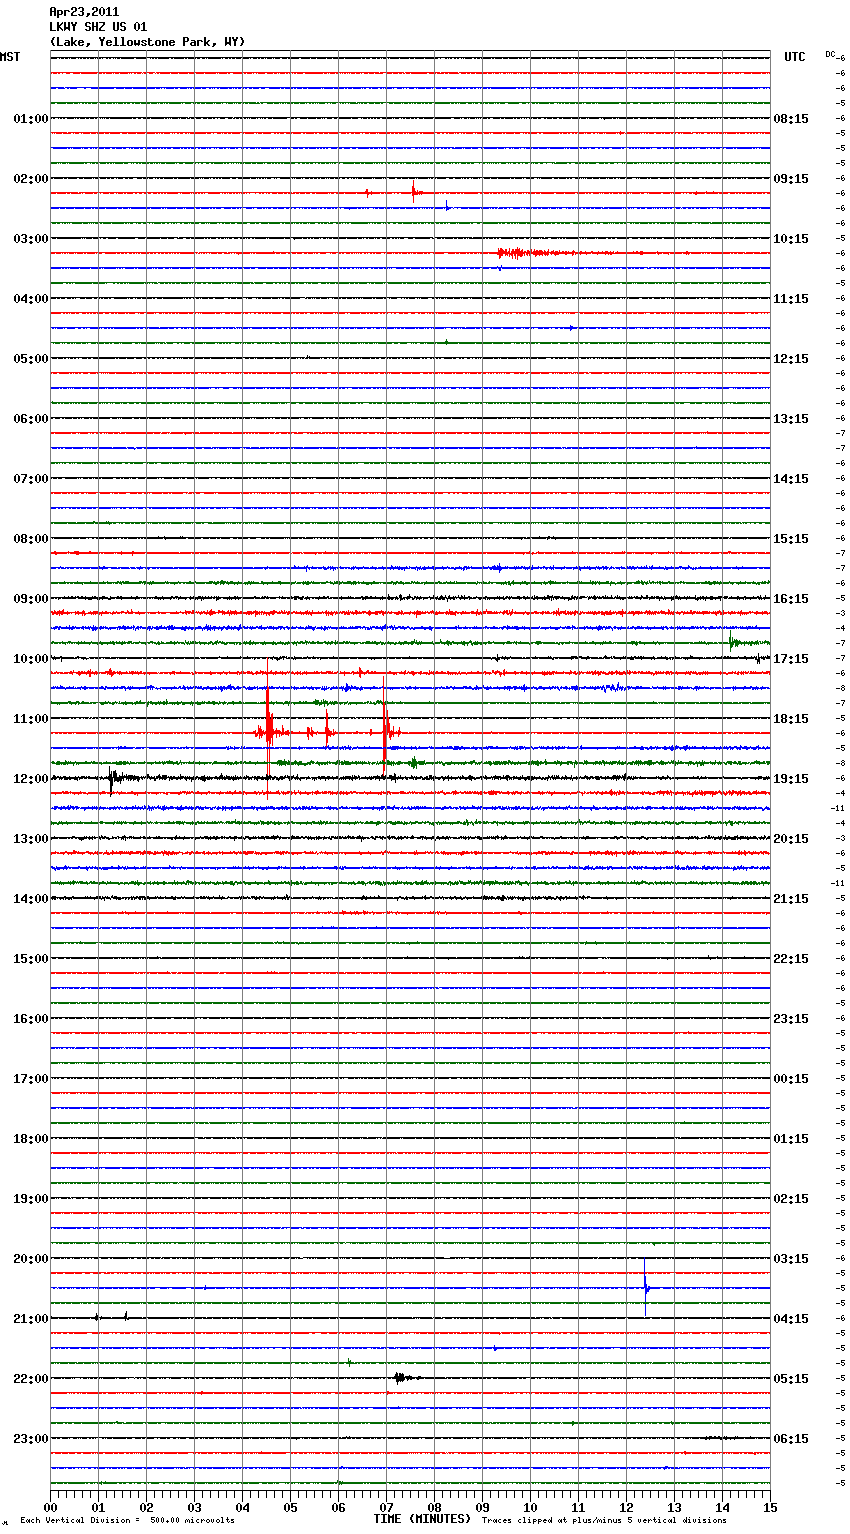Click the TIME (MINUTES) axis title

tap(422, 1519)
